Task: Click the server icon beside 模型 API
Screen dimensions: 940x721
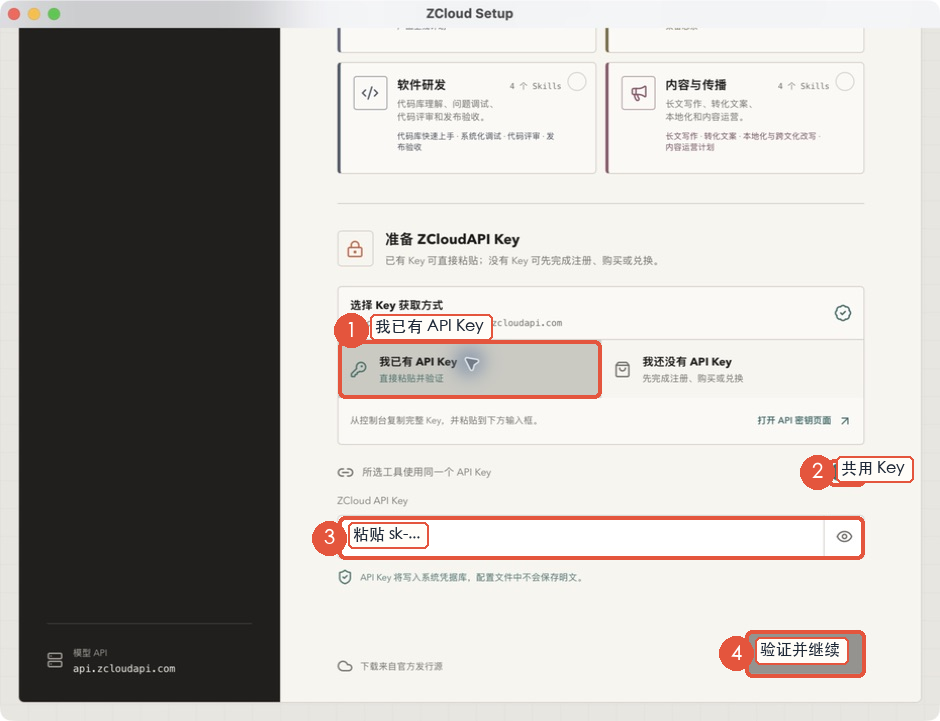Action: [55, 660]
